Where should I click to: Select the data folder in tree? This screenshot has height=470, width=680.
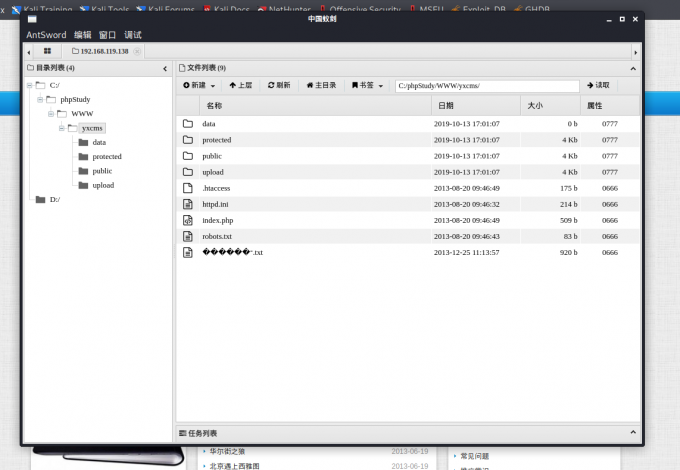point(99,143)
